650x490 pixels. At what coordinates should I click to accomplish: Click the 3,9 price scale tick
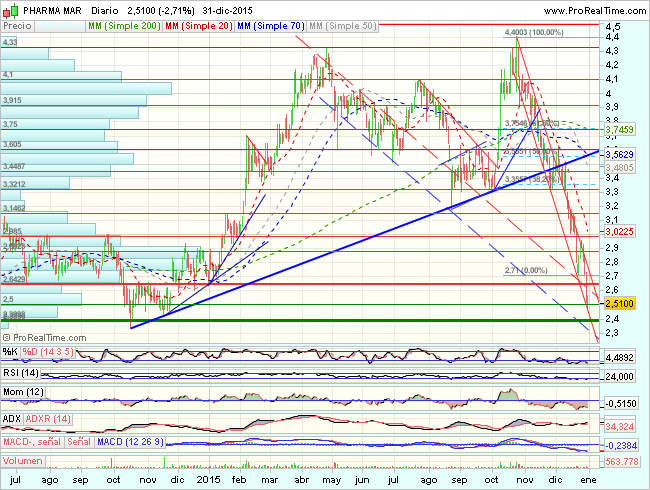pyautogui.click(x=612, y=107)
